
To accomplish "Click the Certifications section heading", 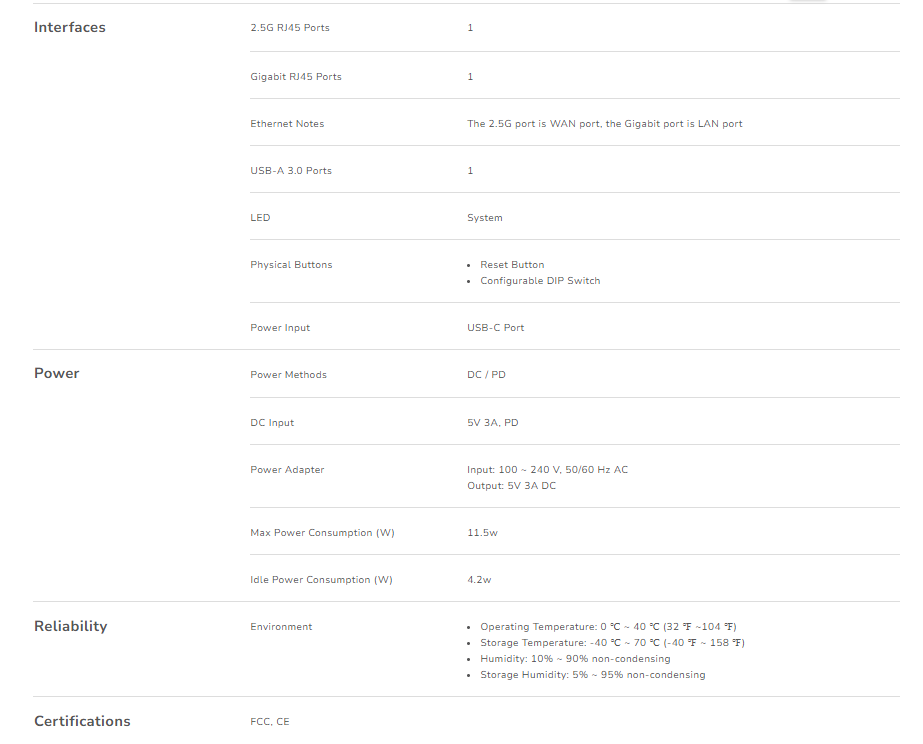I will point(82,721).
